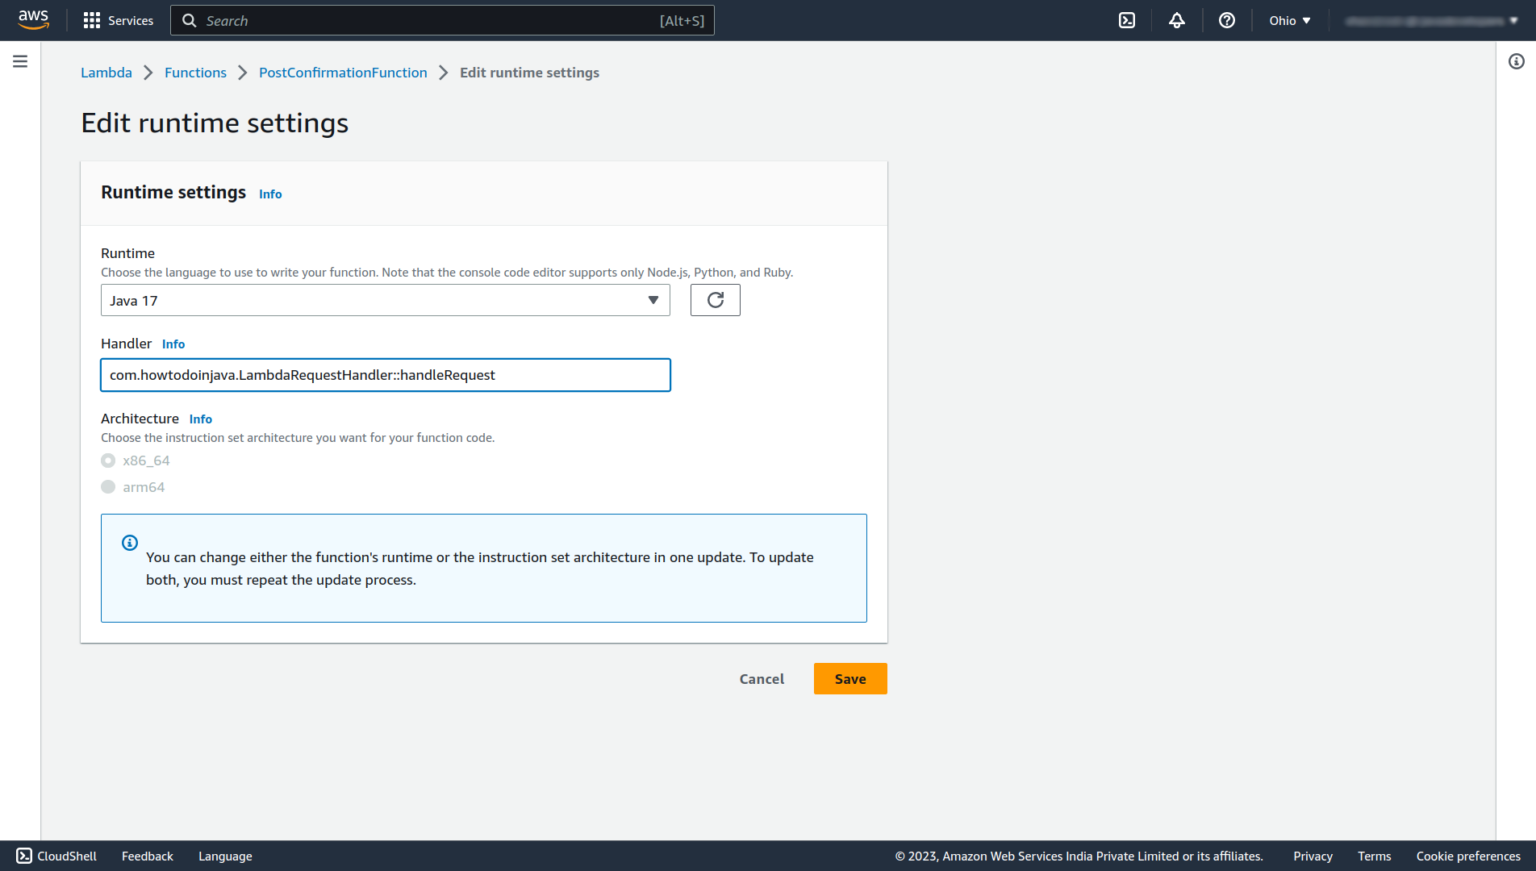Cancel the runtime edit
Viewport: 1536px width, 871px height.
coord(761,678)
